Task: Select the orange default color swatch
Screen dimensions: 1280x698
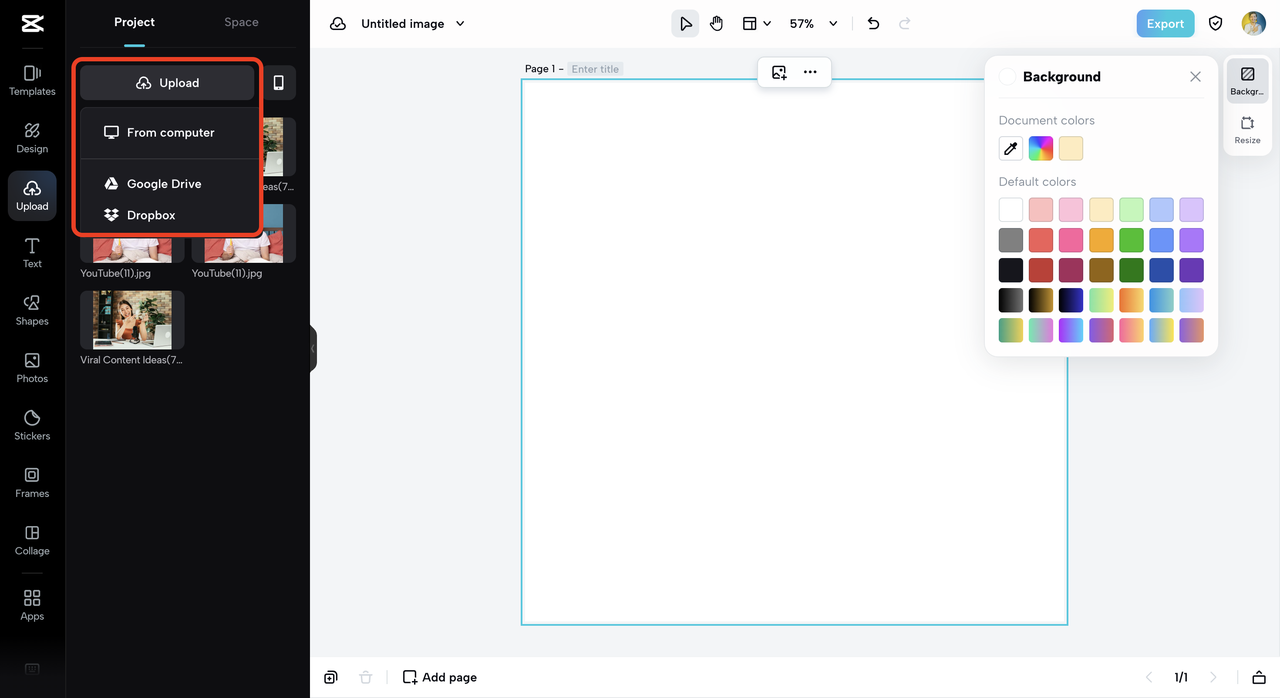Action: click(1101, 240)
